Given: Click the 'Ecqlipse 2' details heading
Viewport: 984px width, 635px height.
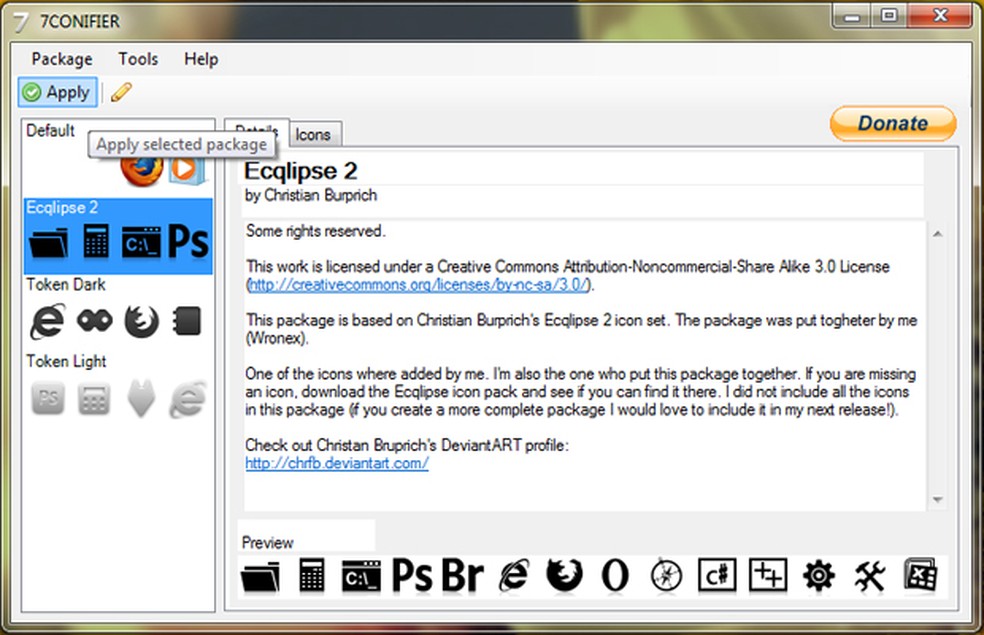Looking at the screenshot, I should pos(301,171).
